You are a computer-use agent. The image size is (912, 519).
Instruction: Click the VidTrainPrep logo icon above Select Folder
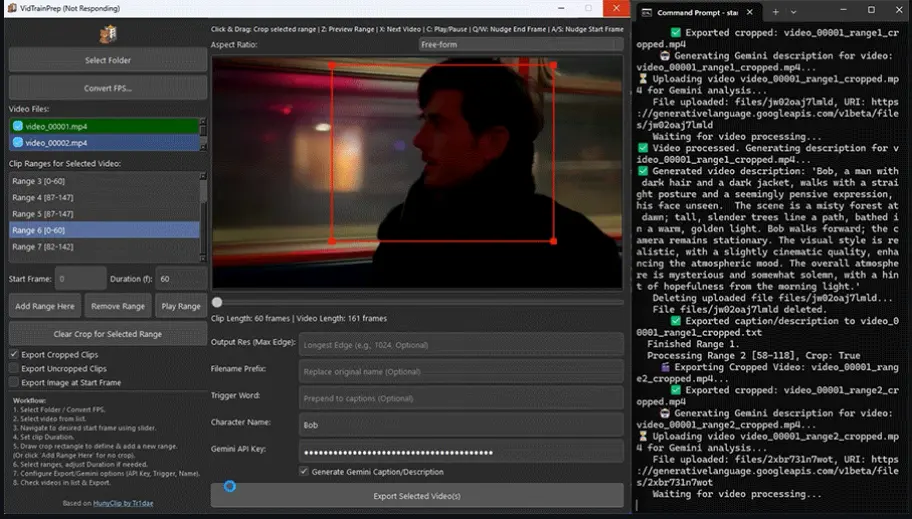pos(107,34)
